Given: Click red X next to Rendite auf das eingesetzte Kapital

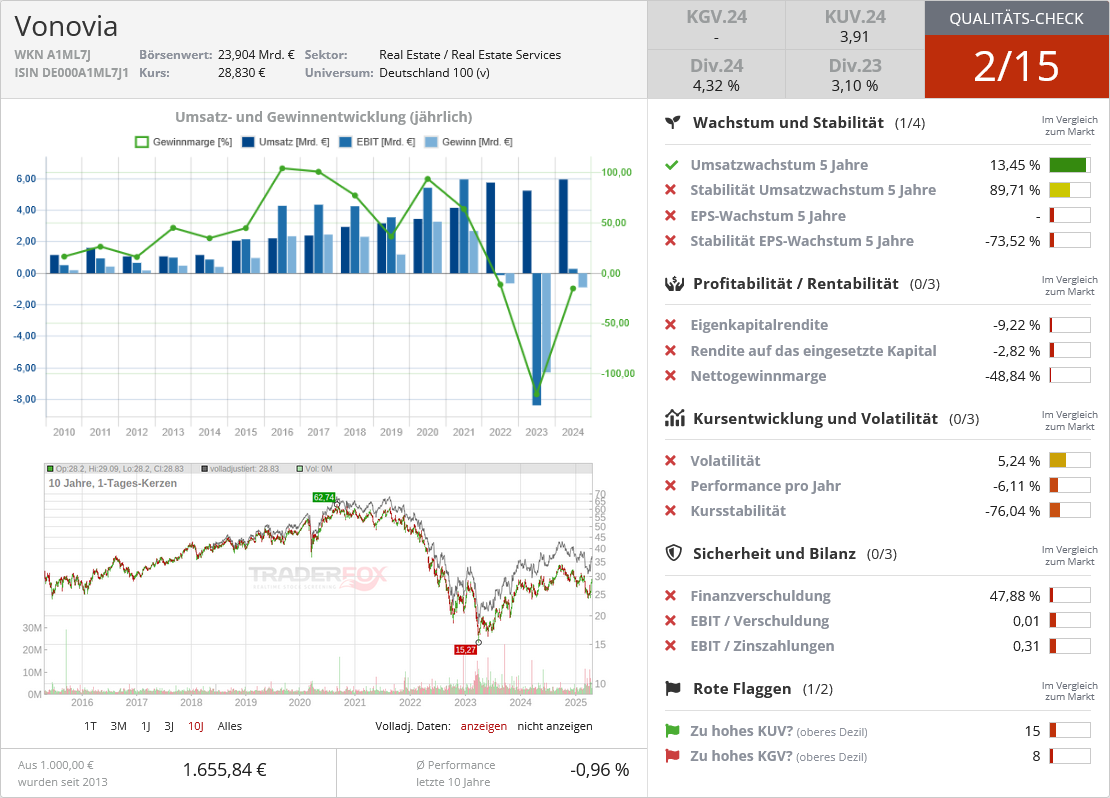Looking at the screenshot, I should coord(670,350).
